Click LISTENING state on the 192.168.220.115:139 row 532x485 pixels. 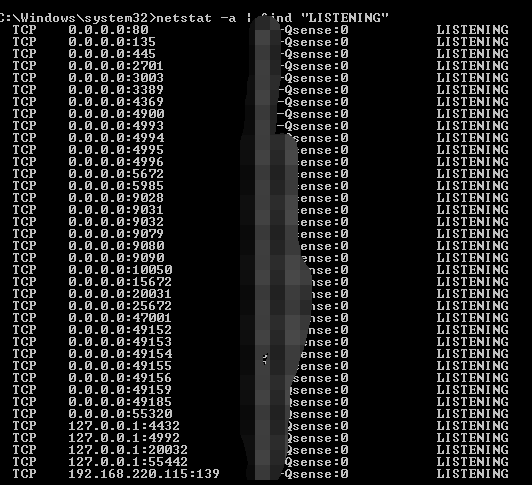pyautogui.click(x=473, y=474)
